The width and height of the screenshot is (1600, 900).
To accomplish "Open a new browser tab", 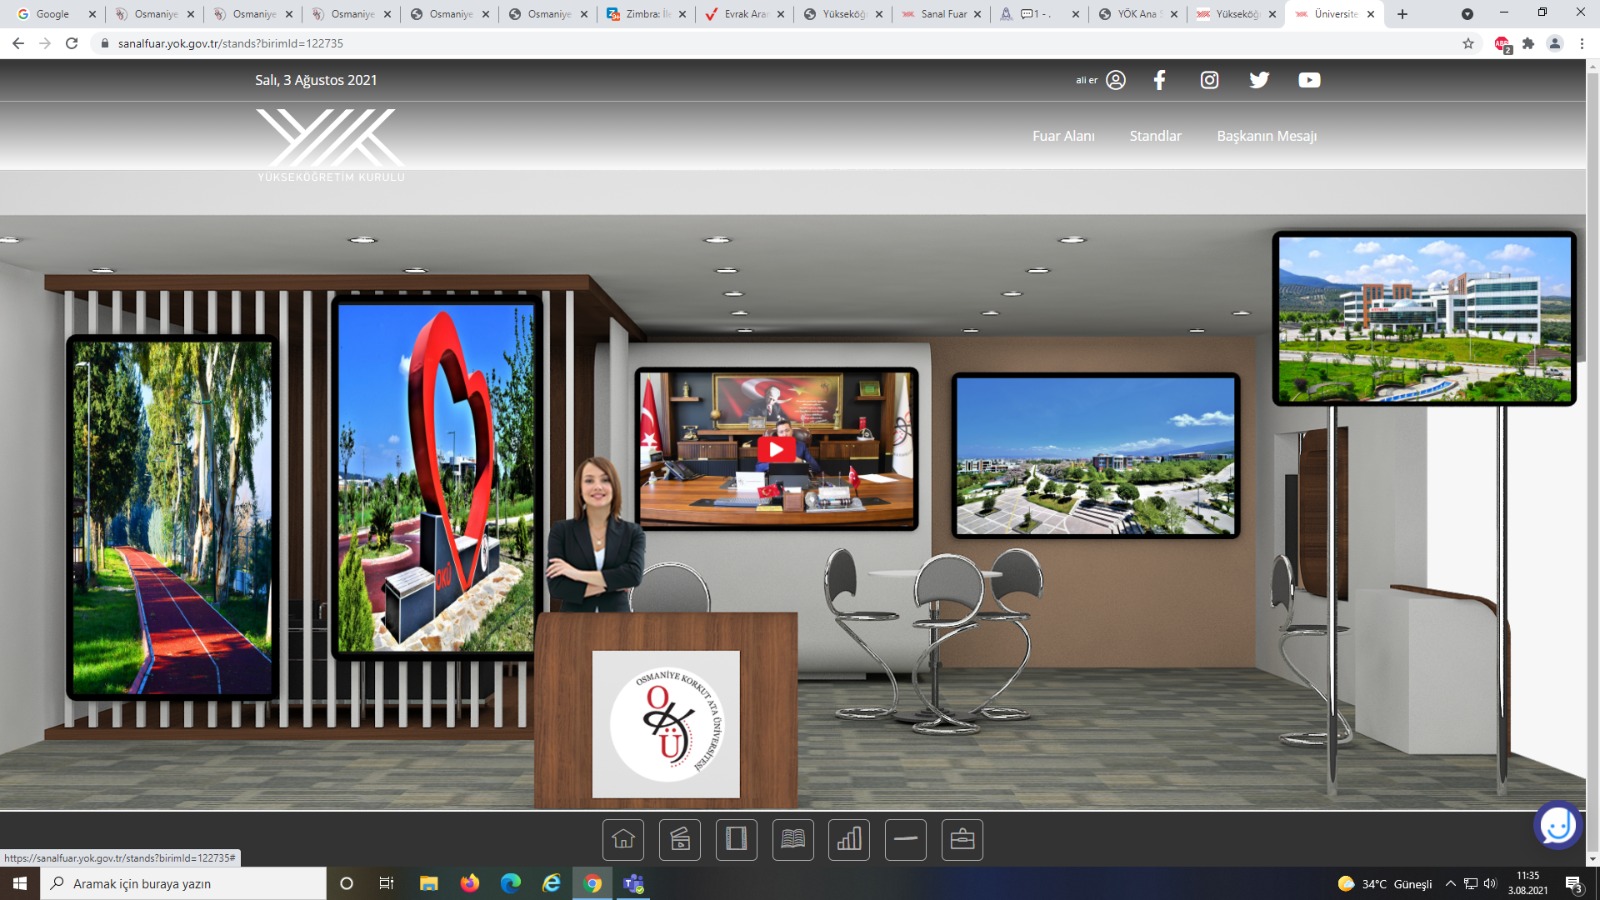I will (1402, 14).
